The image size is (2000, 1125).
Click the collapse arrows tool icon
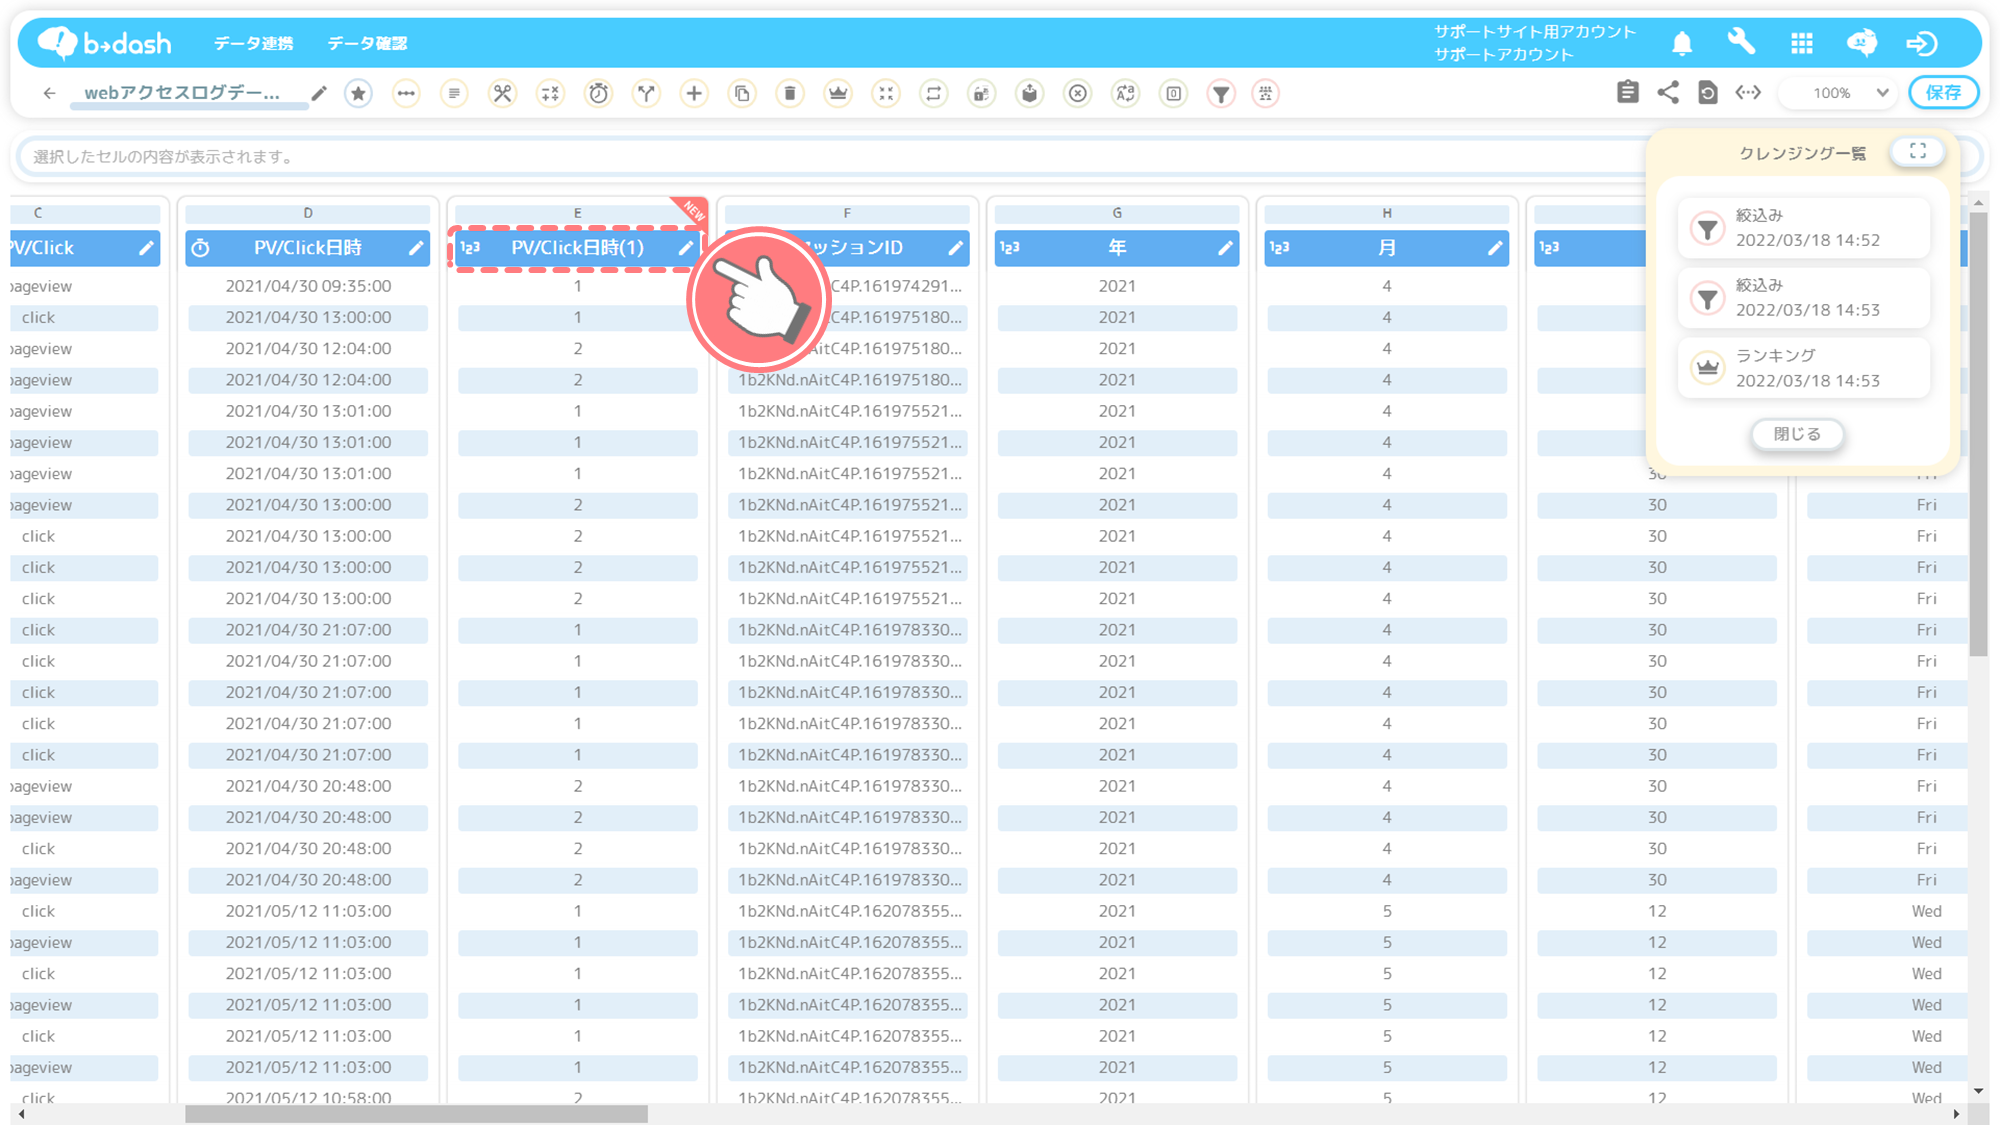click(886, 93)
